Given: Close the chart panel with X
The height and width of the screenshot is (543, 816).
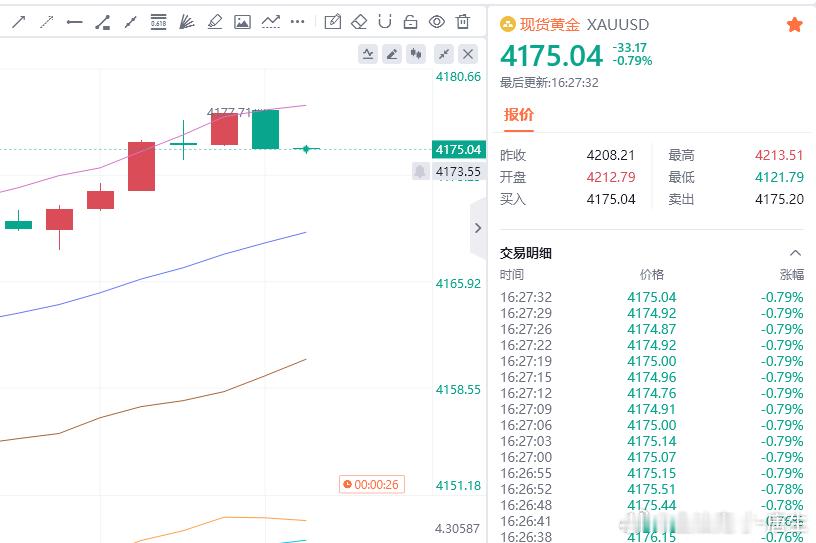Looking at the screenshot, I should pos(468,54).
